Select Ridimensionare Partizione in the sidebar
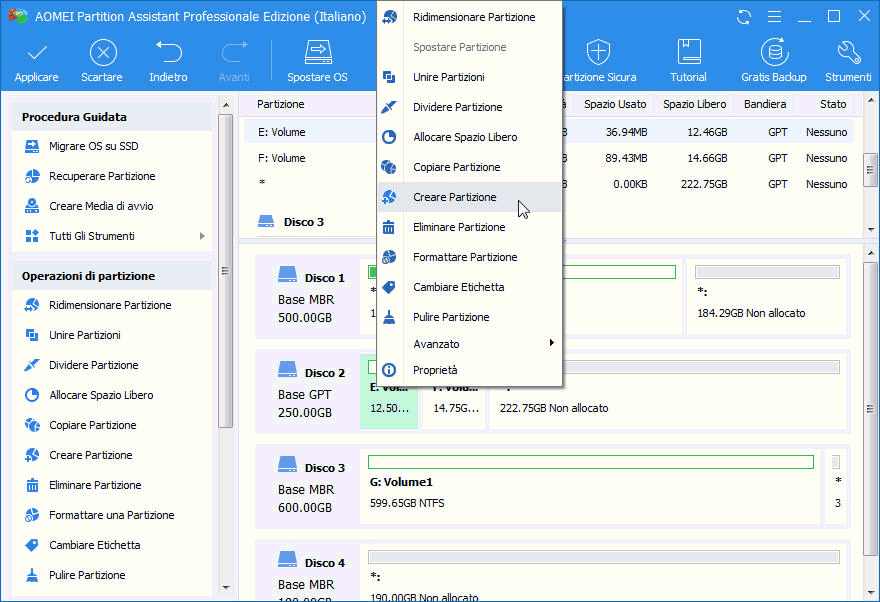 (98, 305)
